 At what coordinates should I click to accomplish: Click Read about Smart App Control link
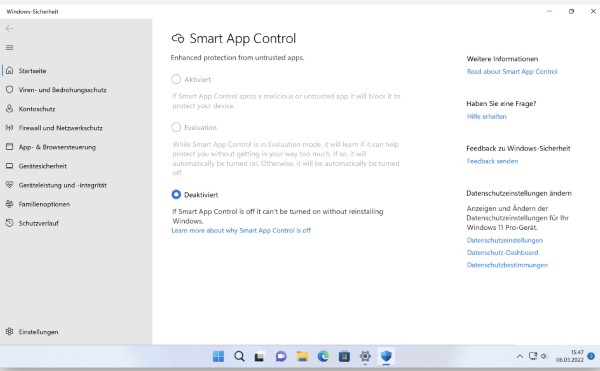(x=512, y=72)
